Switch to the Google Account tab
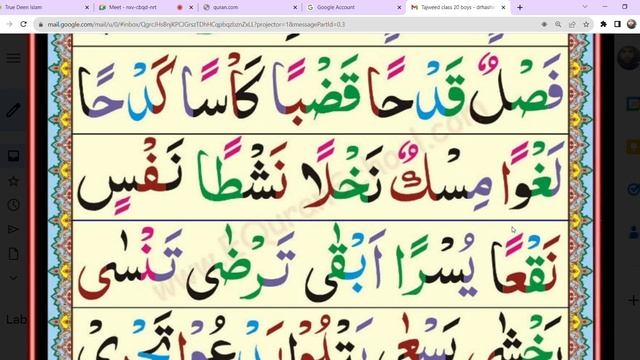The height and width of the screenshot is (360, 640). [x=353, y=7]
